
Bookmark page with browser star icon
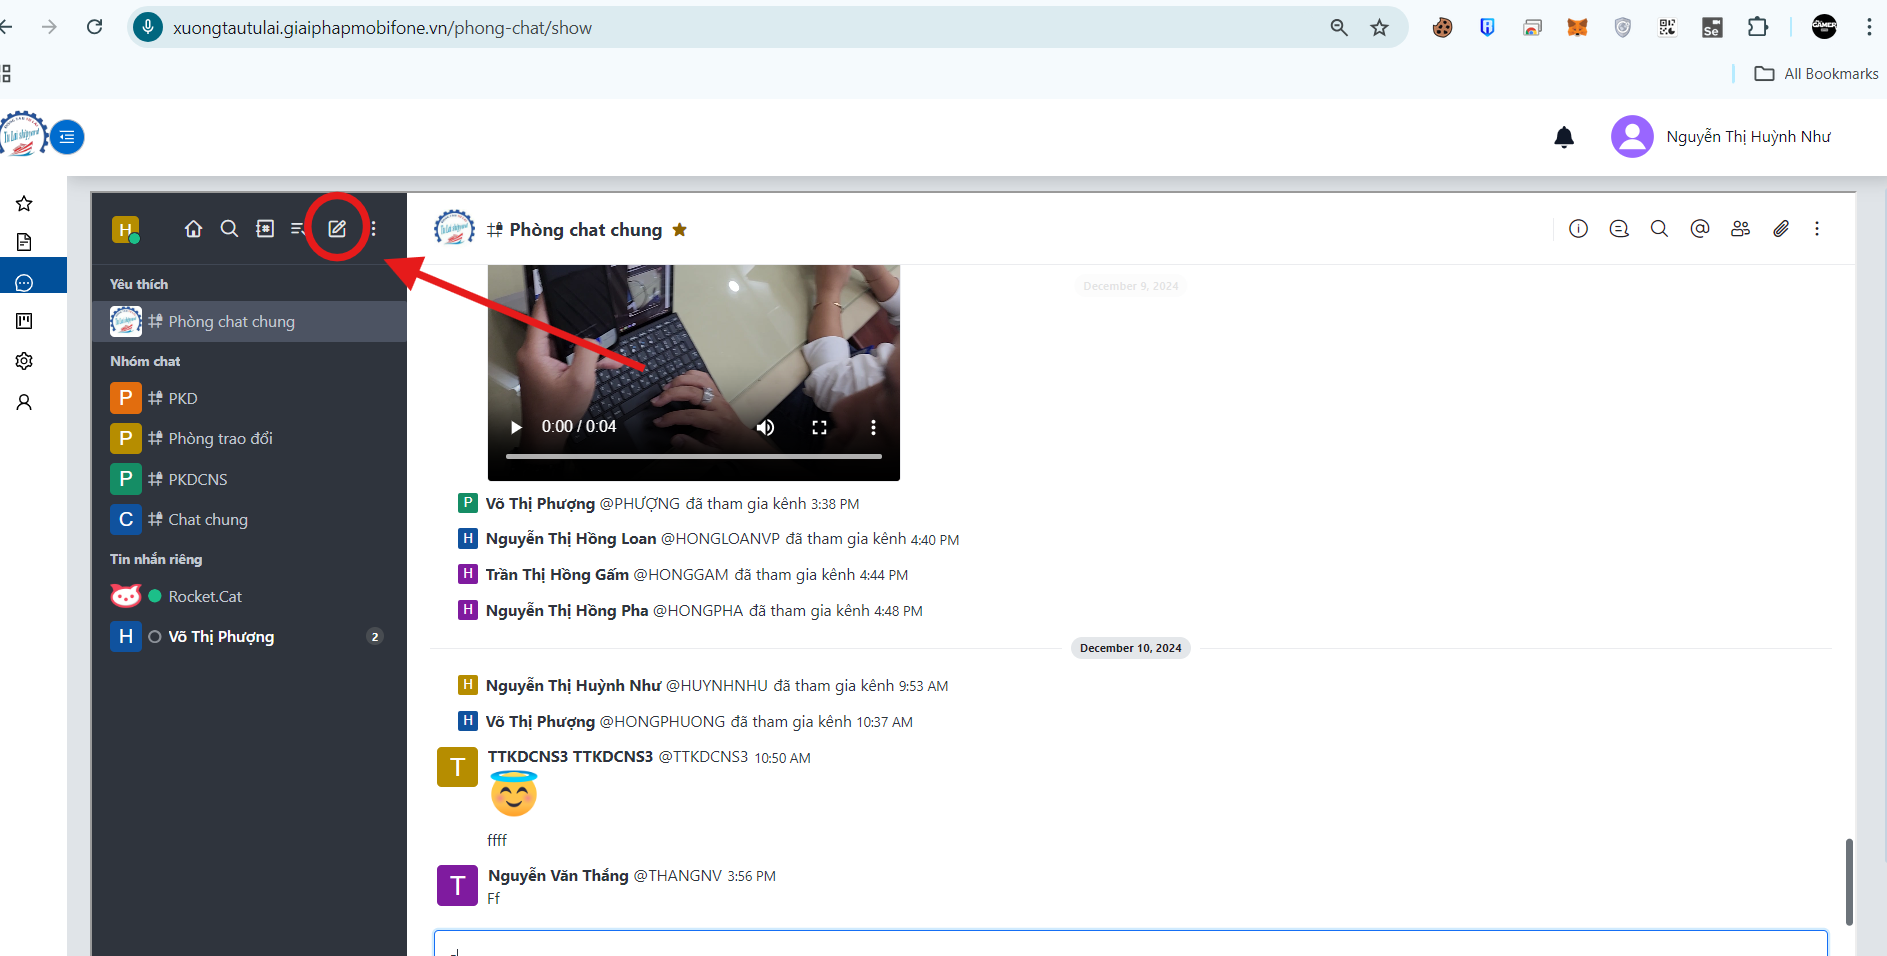pos(1379,27)
